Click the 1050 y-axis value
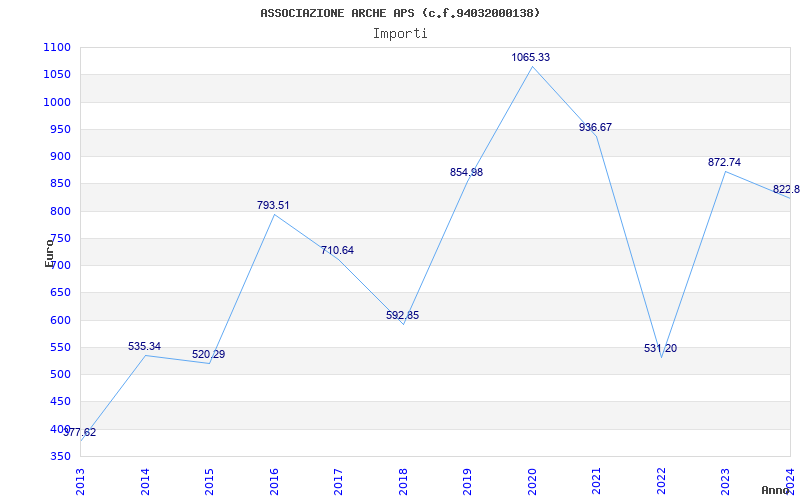This screenshot has height=500, width=800. pyautogui.click(x=56, y=74)
